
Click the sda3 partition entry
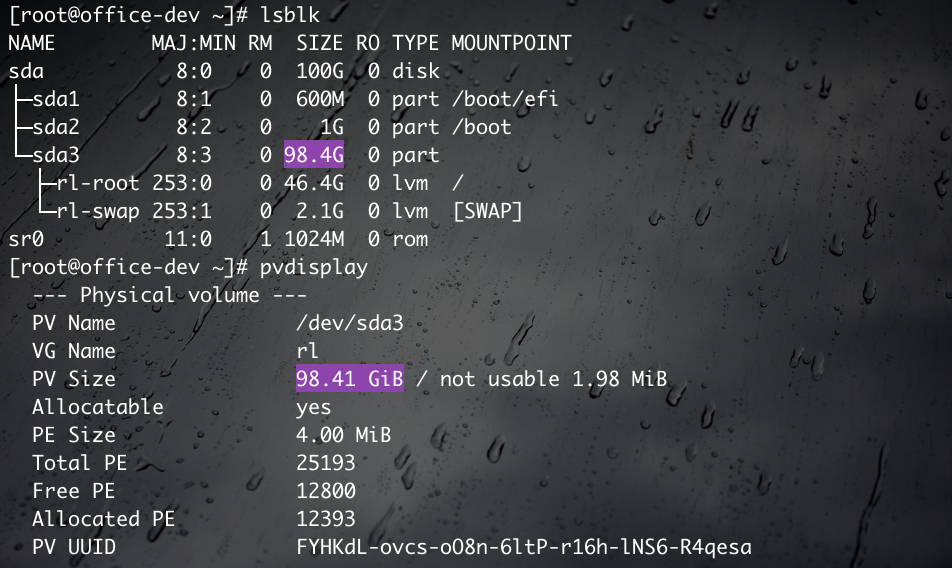[56, 155]
